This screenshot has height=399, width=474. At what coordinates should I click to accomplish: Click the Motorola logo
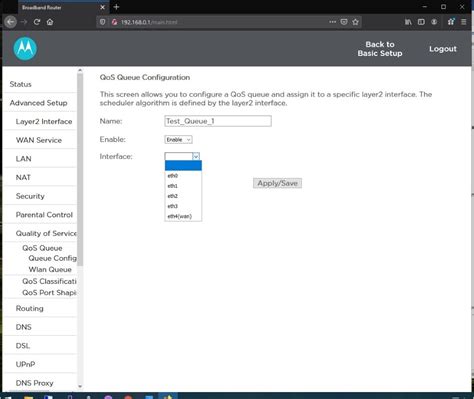pyautogui.click(x=25, y=49)
